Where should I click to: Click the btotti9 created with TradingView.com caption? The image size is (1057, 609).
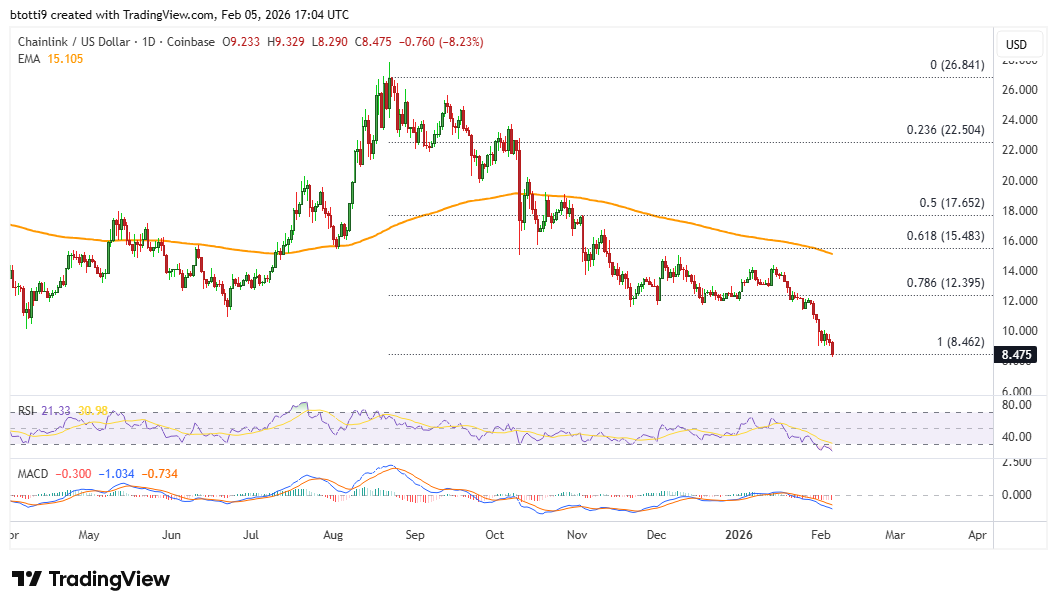(x=179, y=14)
